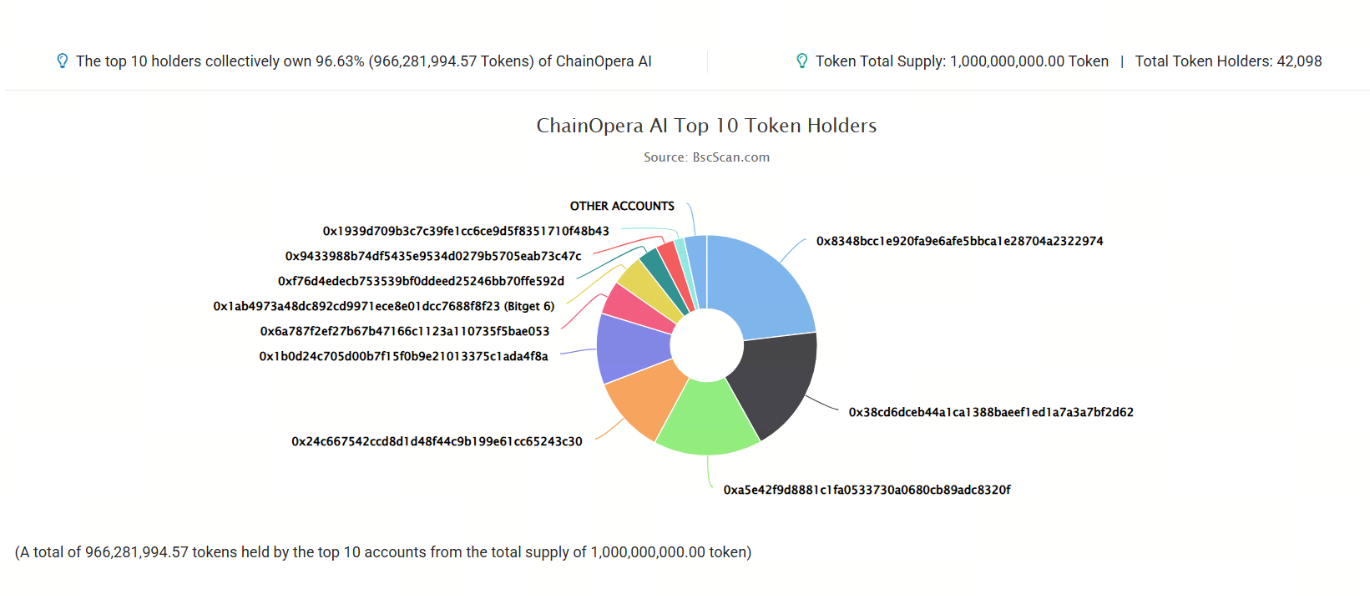
Task: Click the OTHER ACCOUNTS label
Action: (622, 206)
